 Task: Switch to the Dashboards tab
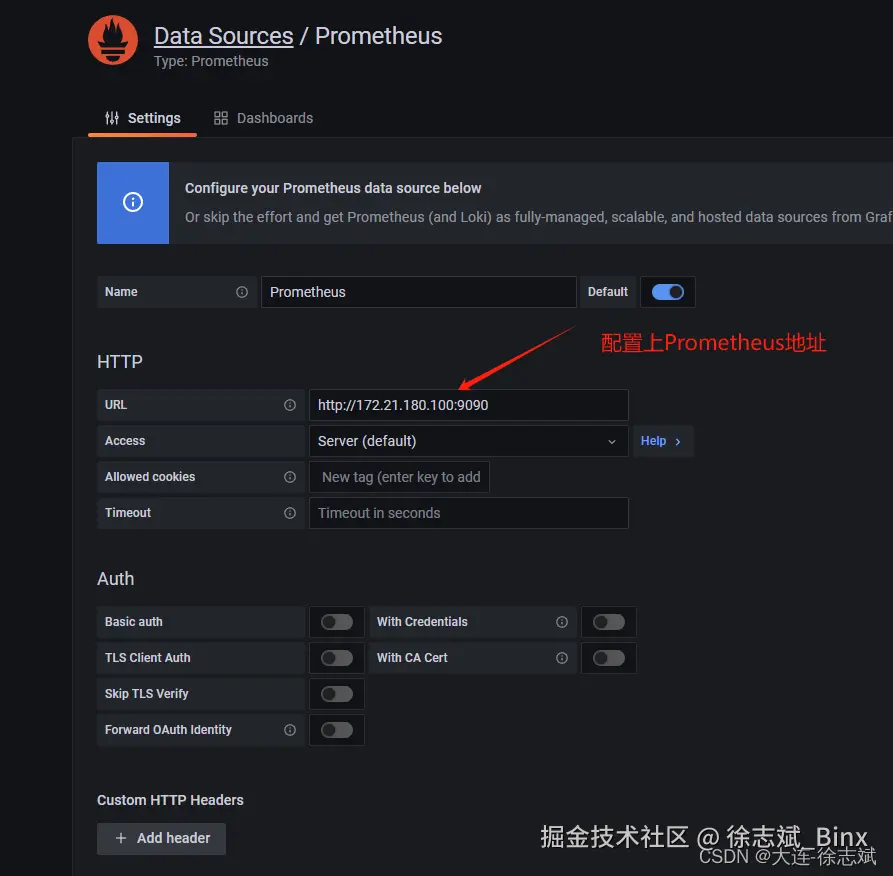tap(263, 118)
